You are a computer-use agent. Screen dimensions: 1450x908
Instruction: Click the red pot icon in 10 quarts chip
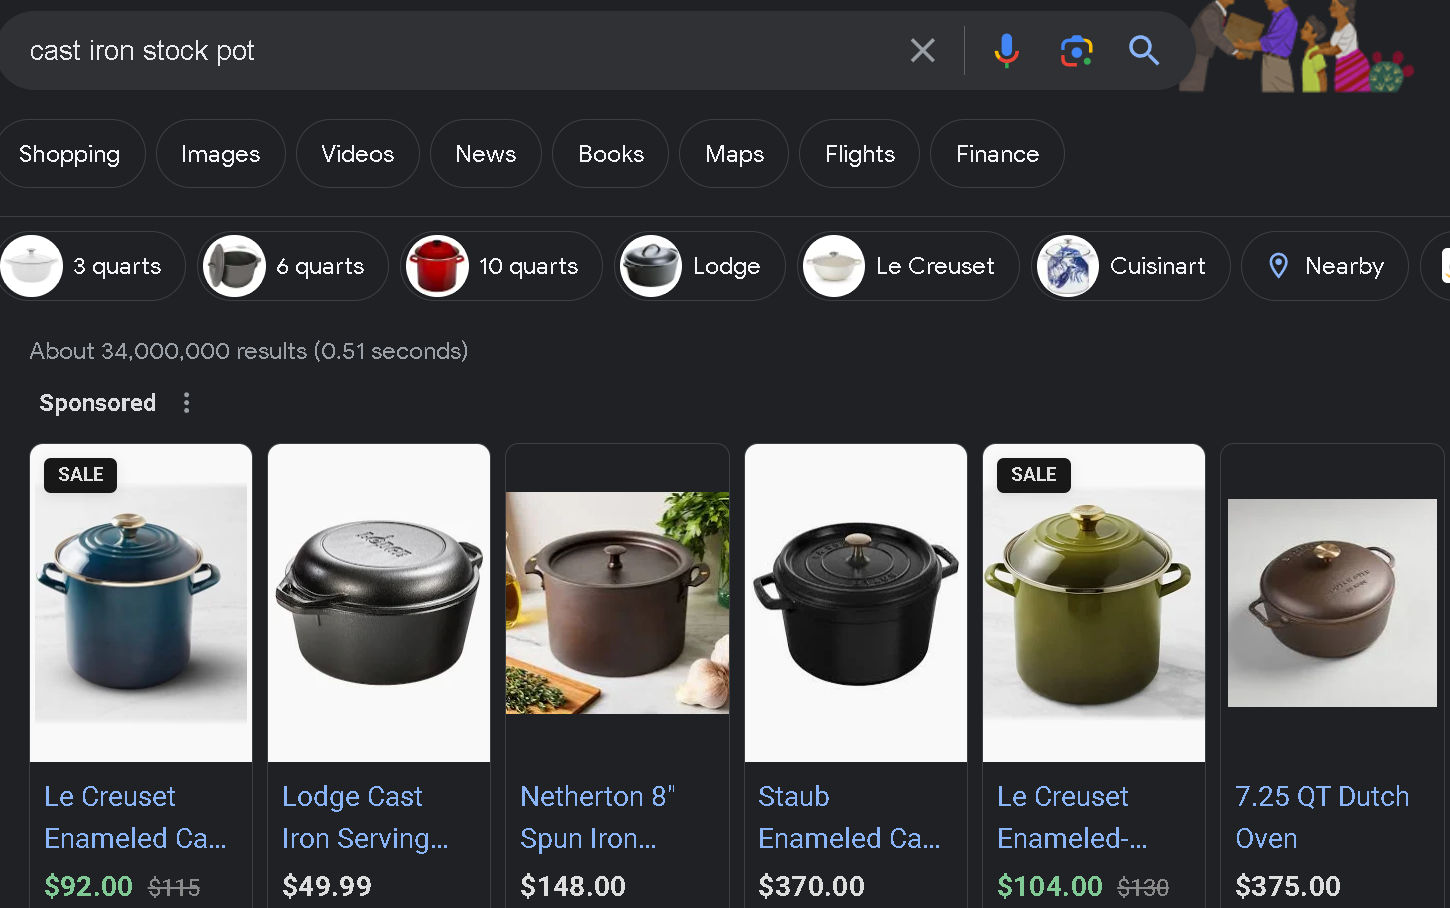point(437,266)
